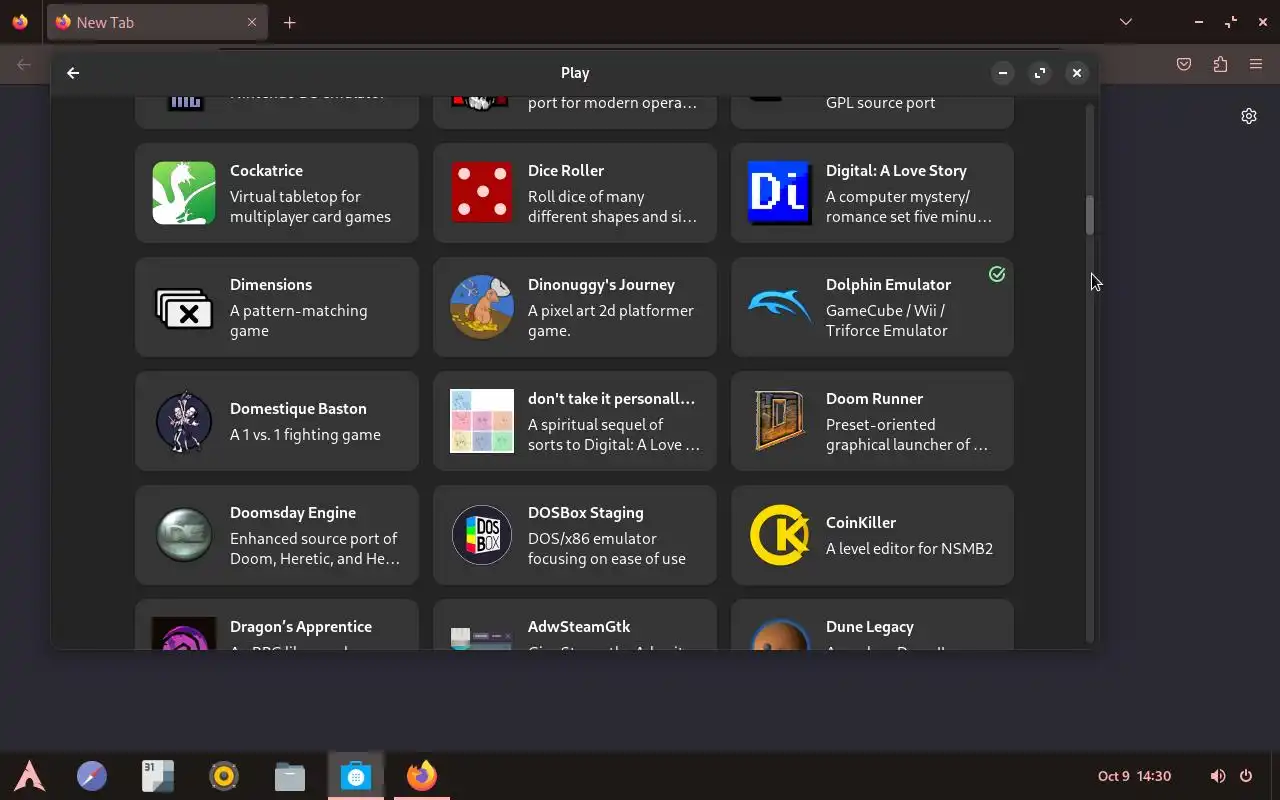Screen dimensions: 1280x800
Task: Click the Dolphin Emulator dolphin icon
Action: (780, 307)
